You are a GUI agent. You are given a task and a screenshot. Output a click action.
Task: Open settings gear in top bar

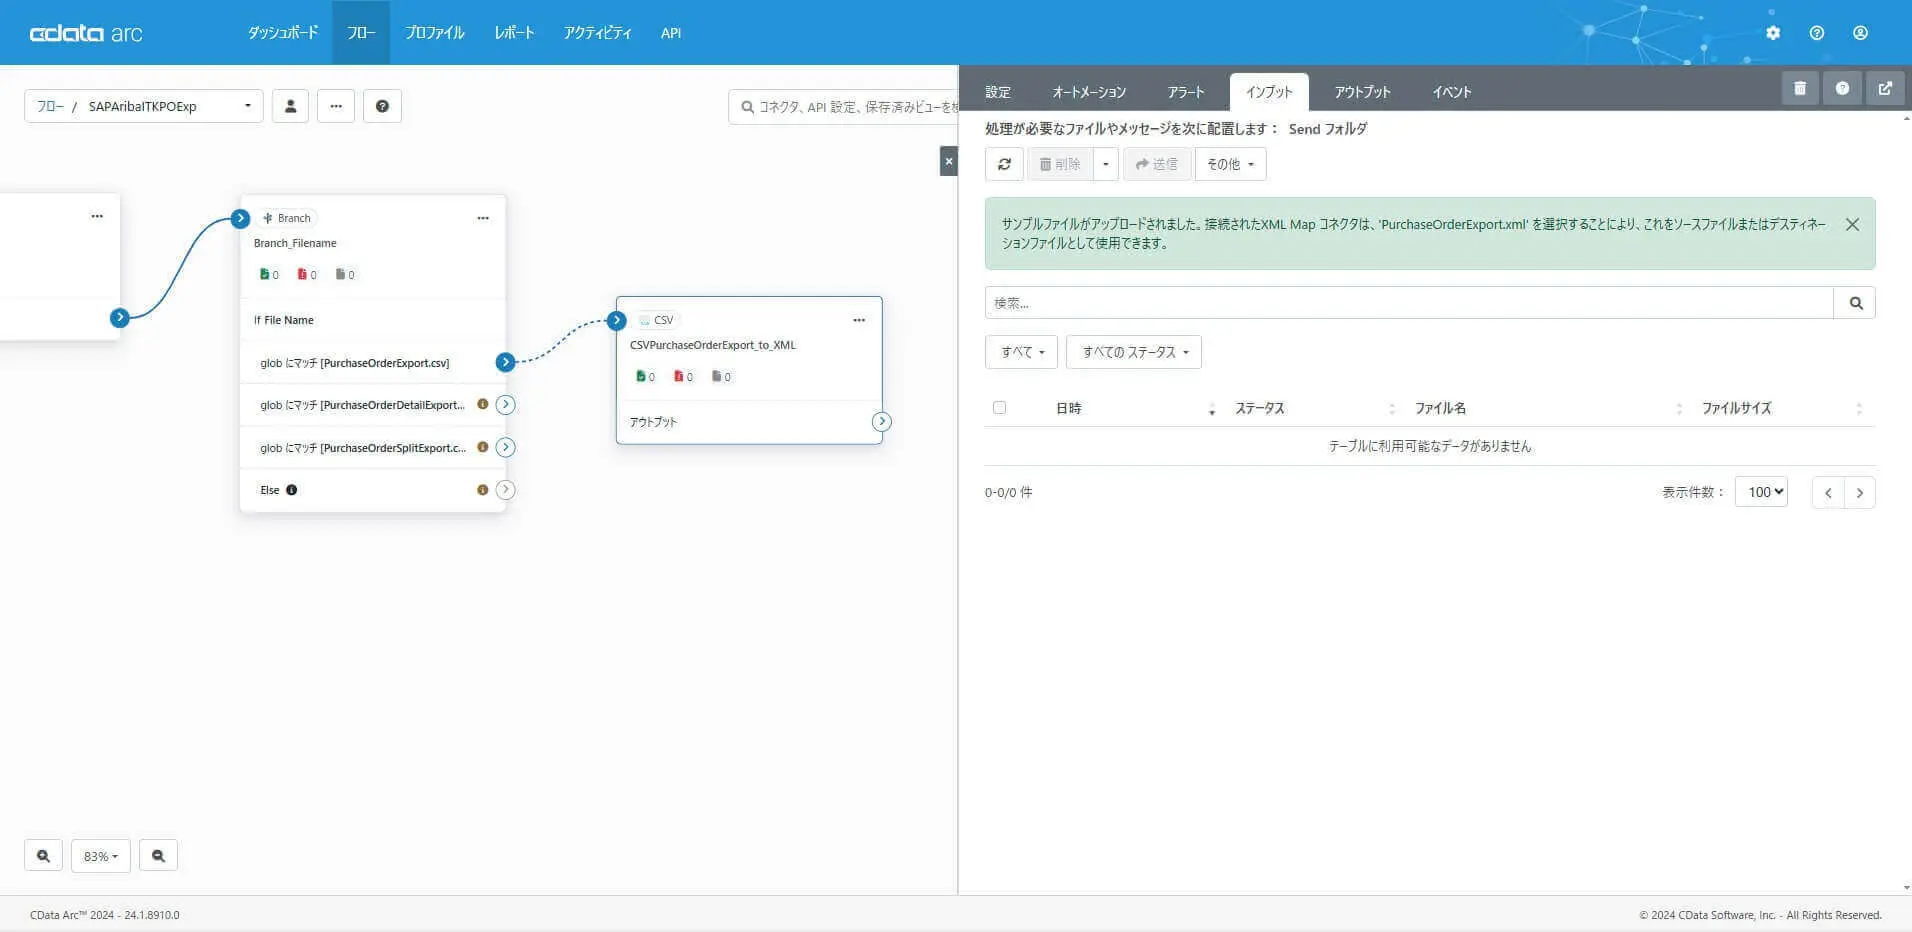pyautogui.click(x=1773, y=33)
